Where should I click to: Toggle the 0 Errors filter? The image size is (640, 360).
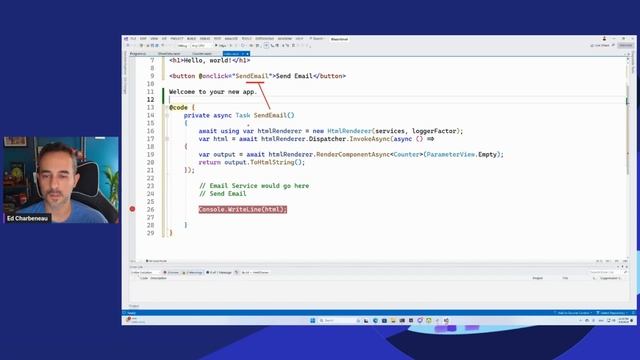(171, 272)
